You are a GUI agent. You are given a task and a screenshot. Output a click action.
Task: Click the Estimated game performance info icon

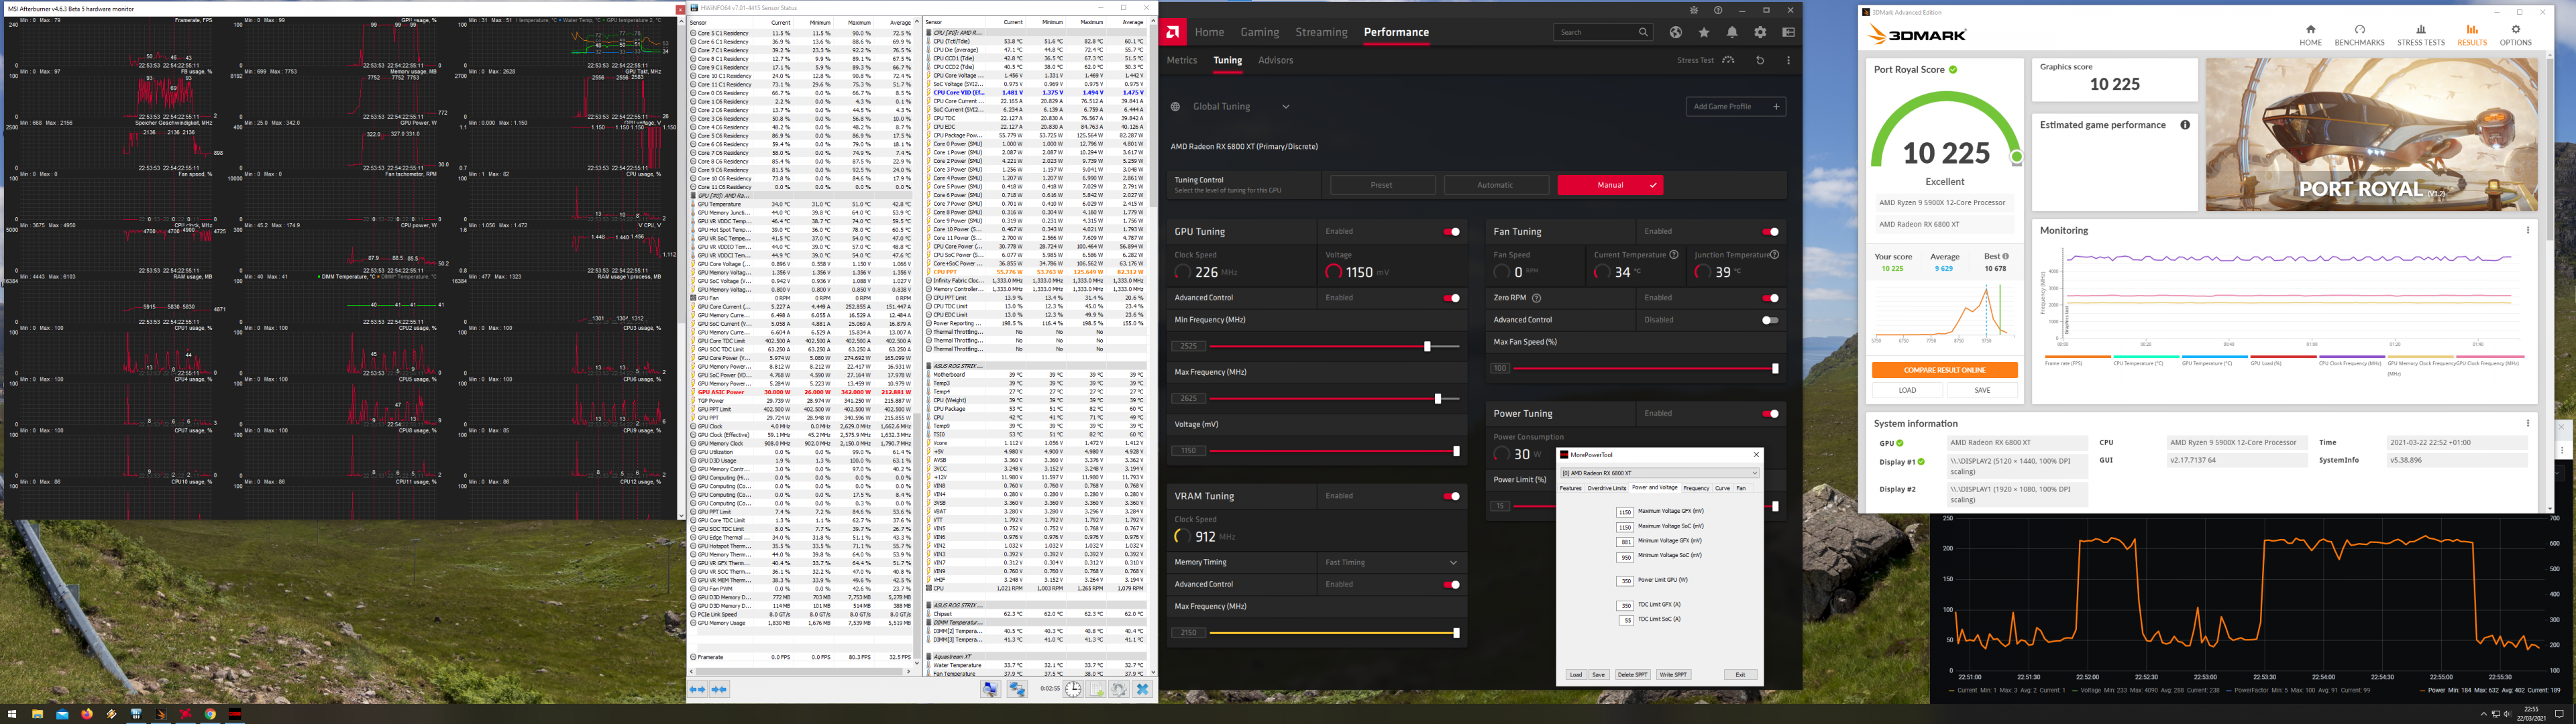(x=2185, y=125)
